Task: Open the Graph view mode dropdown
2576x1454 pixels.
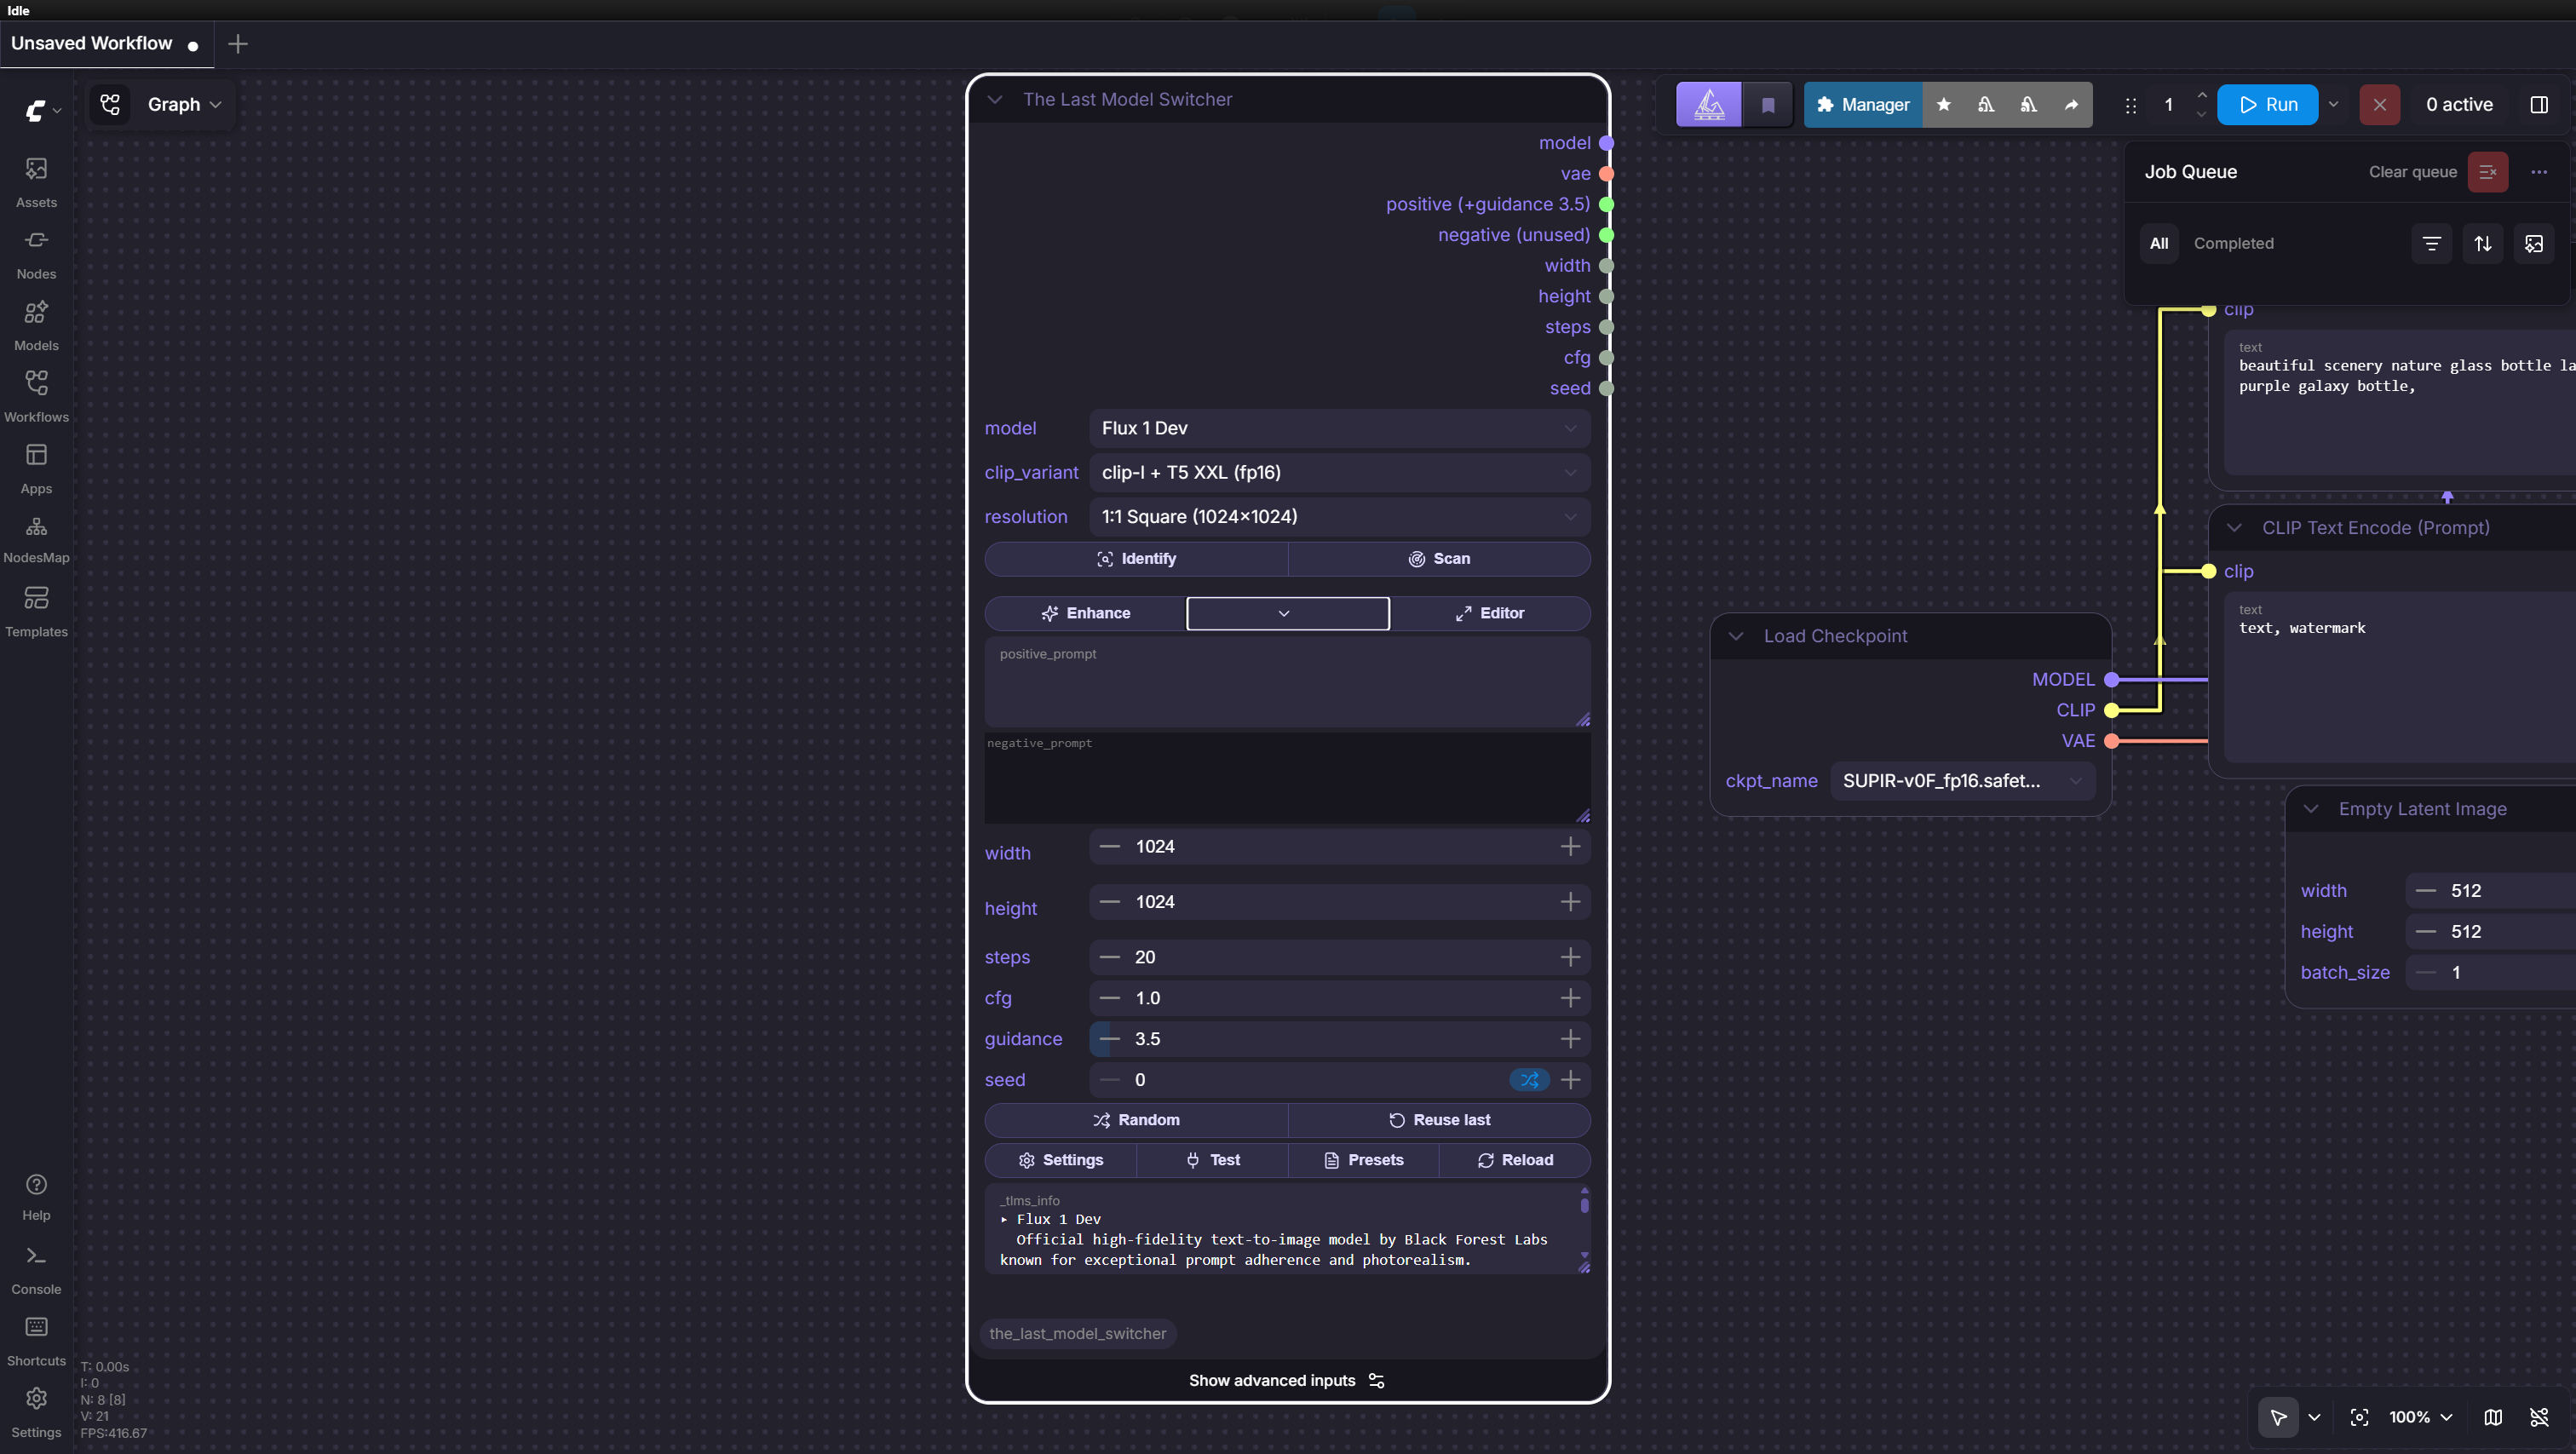Action: pyautogui.click(x=184, y=104)
